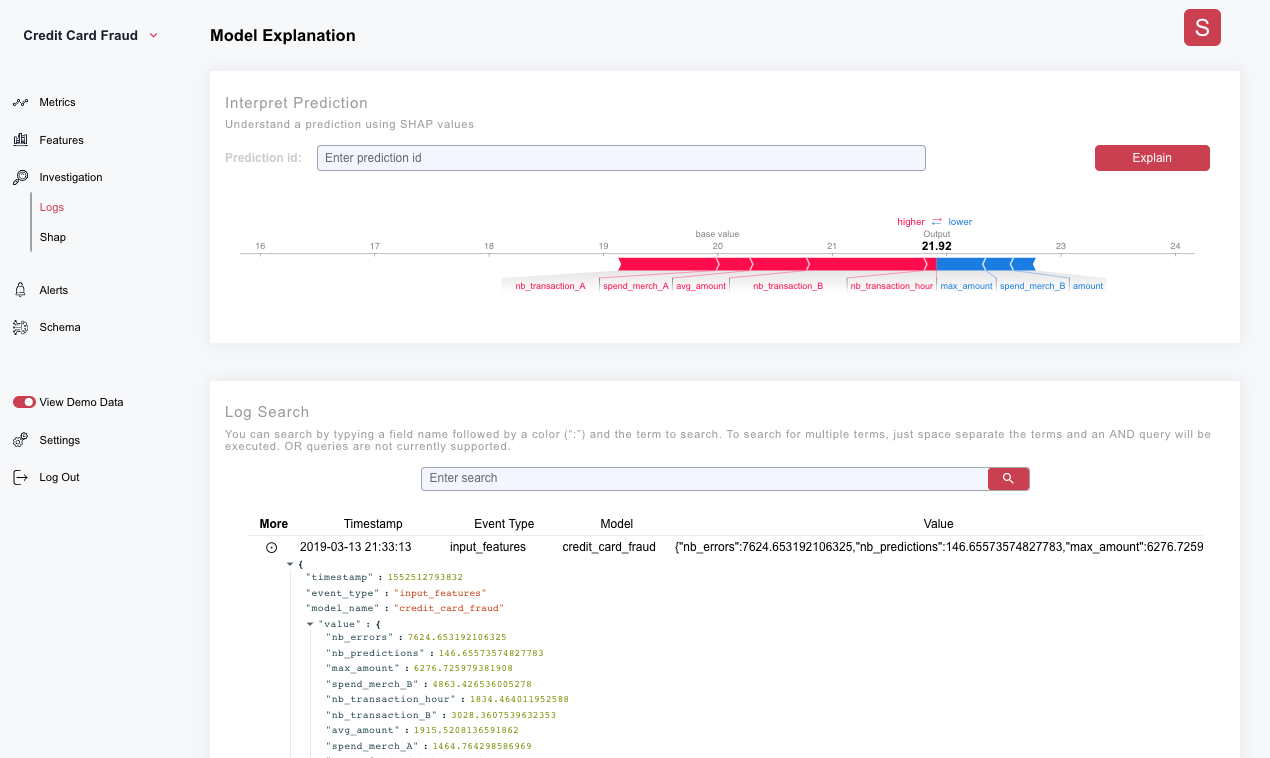The image size is (1270, 758).
Task: Click the red search magnifier button
Action: coord(1008,479)
